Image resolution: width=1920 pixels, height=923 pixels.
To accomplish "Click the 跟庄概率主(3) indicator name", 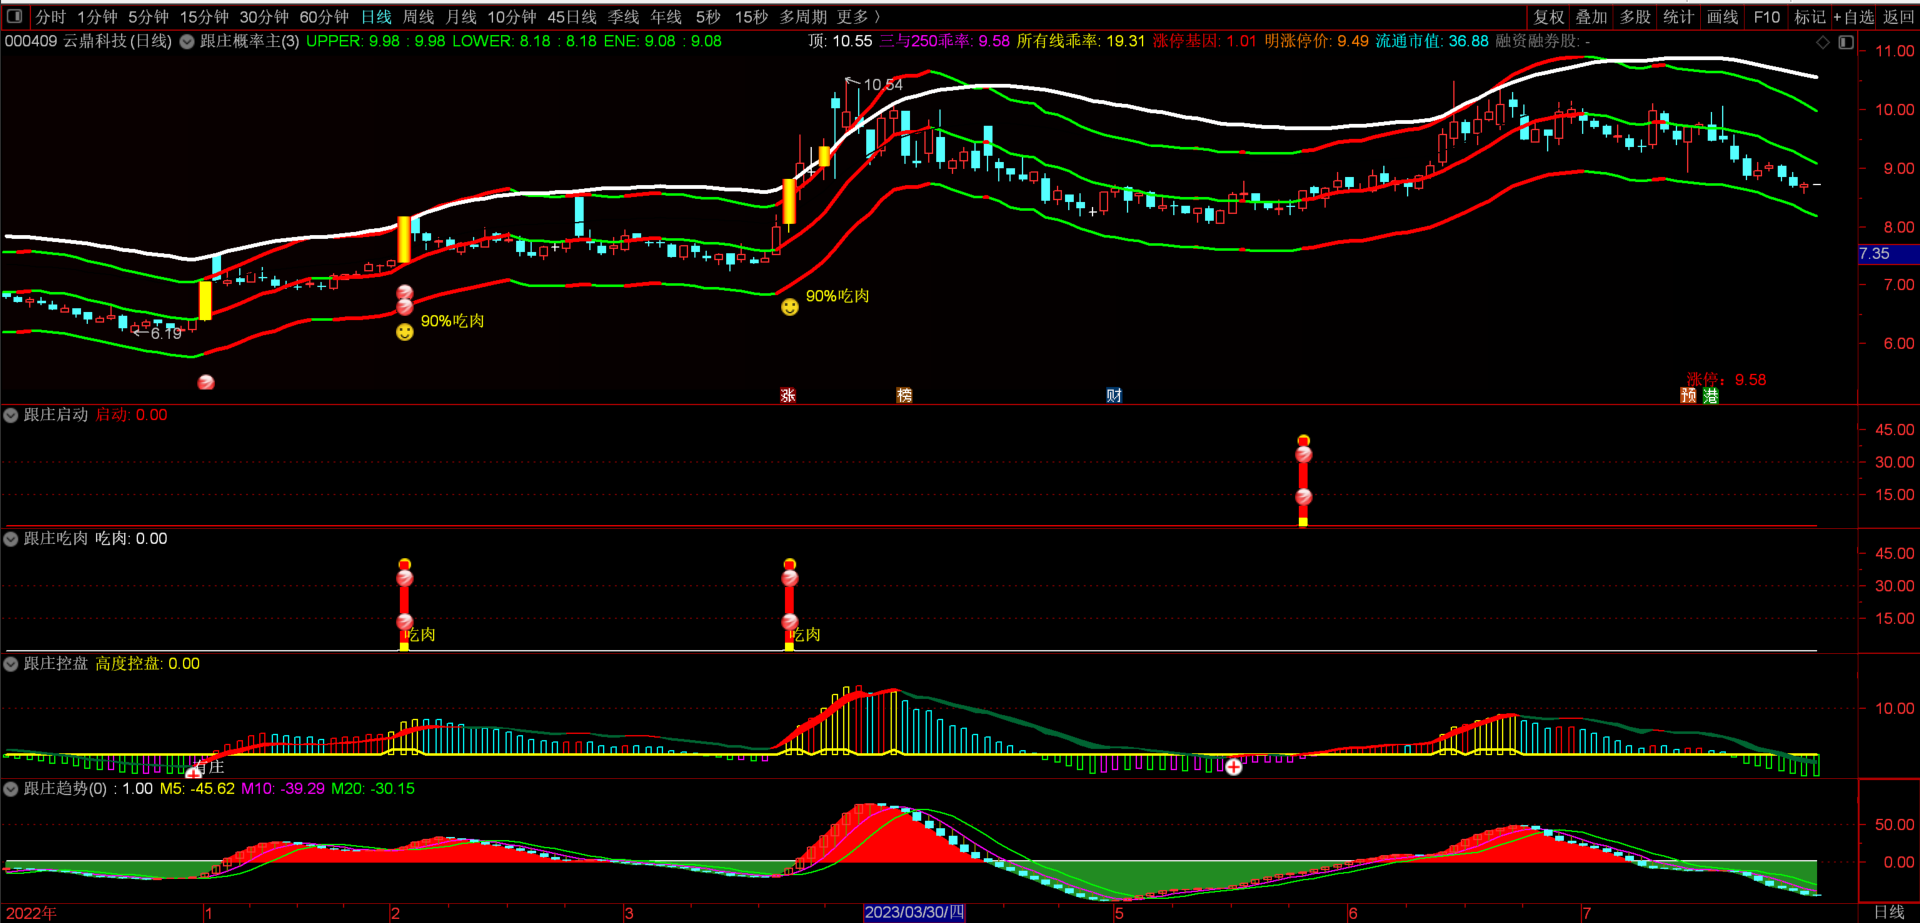I will [x=249, y=41].
